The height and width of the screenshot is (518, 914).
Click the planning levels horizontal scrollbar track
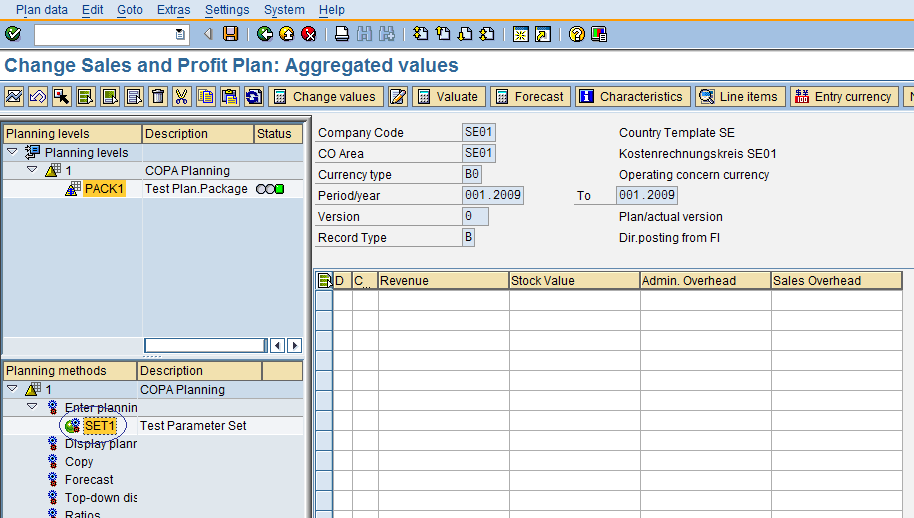pos(206,345)
